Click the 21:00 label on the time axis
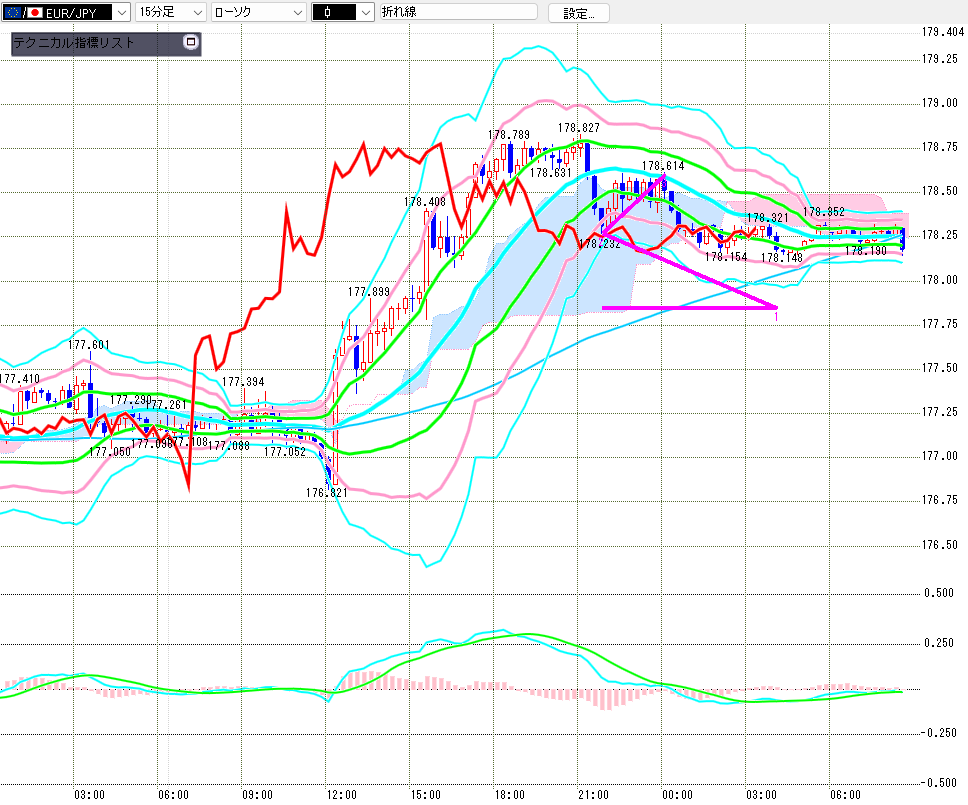 click(x=594, y=794)
